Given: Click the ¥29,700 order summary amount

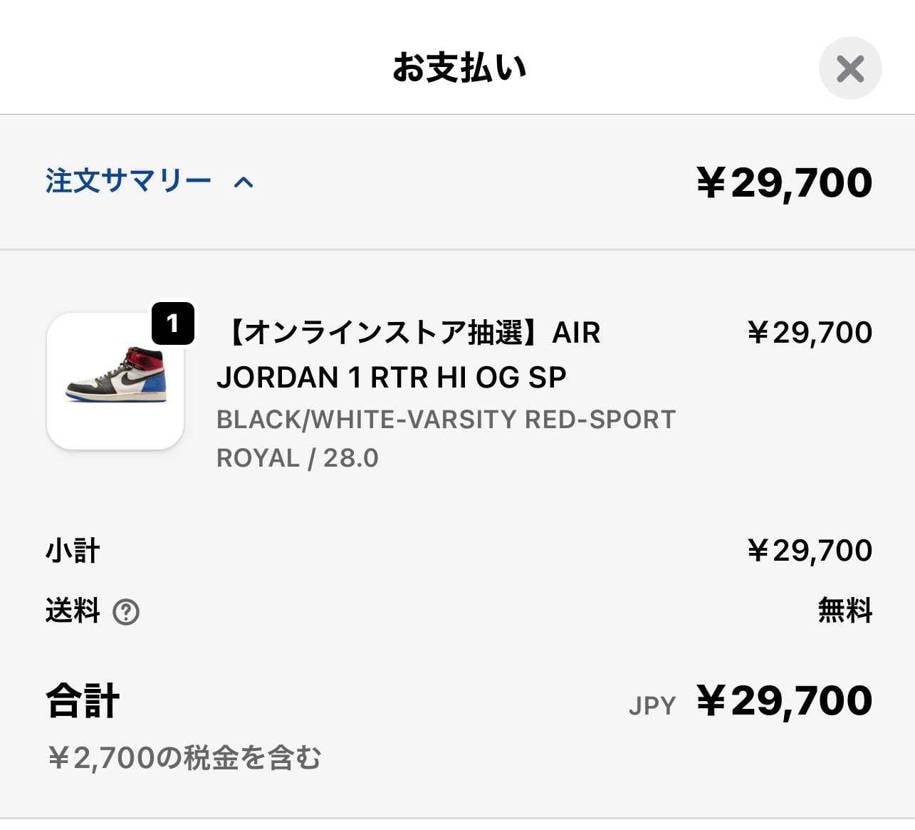Looking at the screenshot, I should click(x=786, y=181).
